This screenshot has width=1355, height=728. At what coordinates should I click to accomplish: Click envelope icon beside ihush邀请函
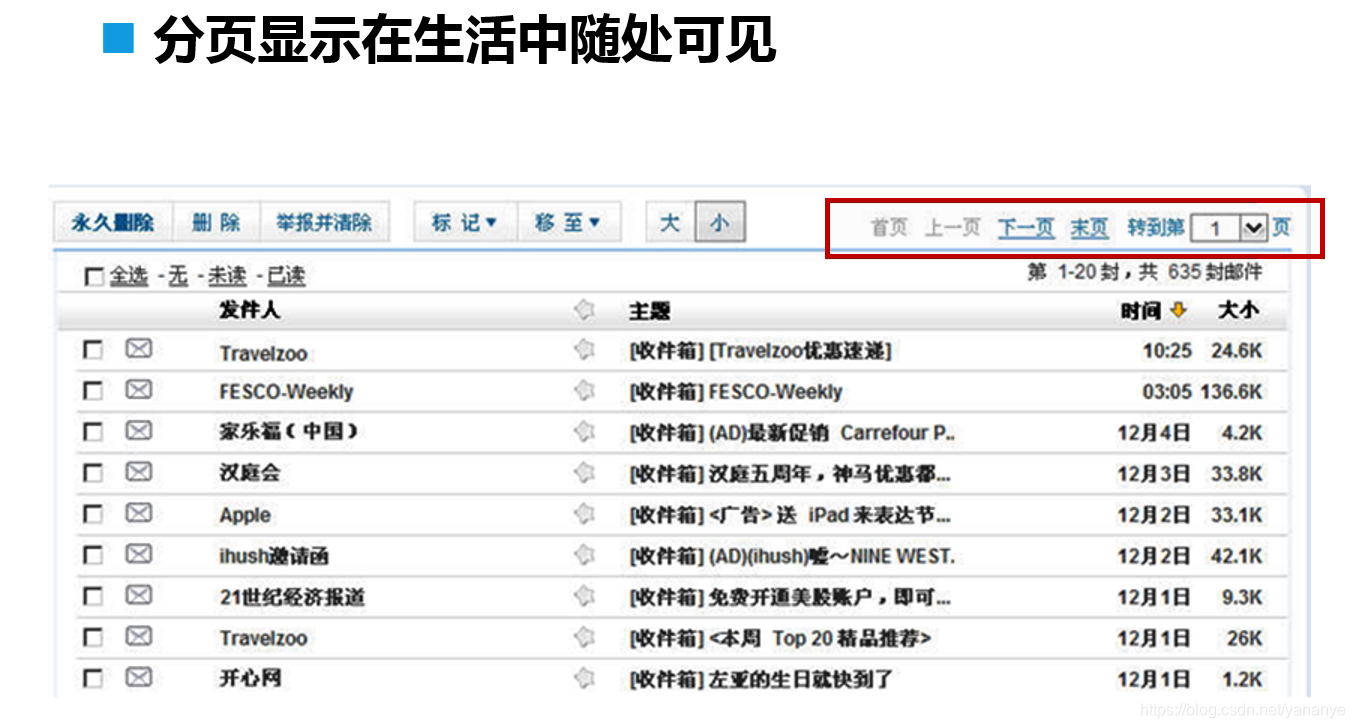tap(138, 554)
